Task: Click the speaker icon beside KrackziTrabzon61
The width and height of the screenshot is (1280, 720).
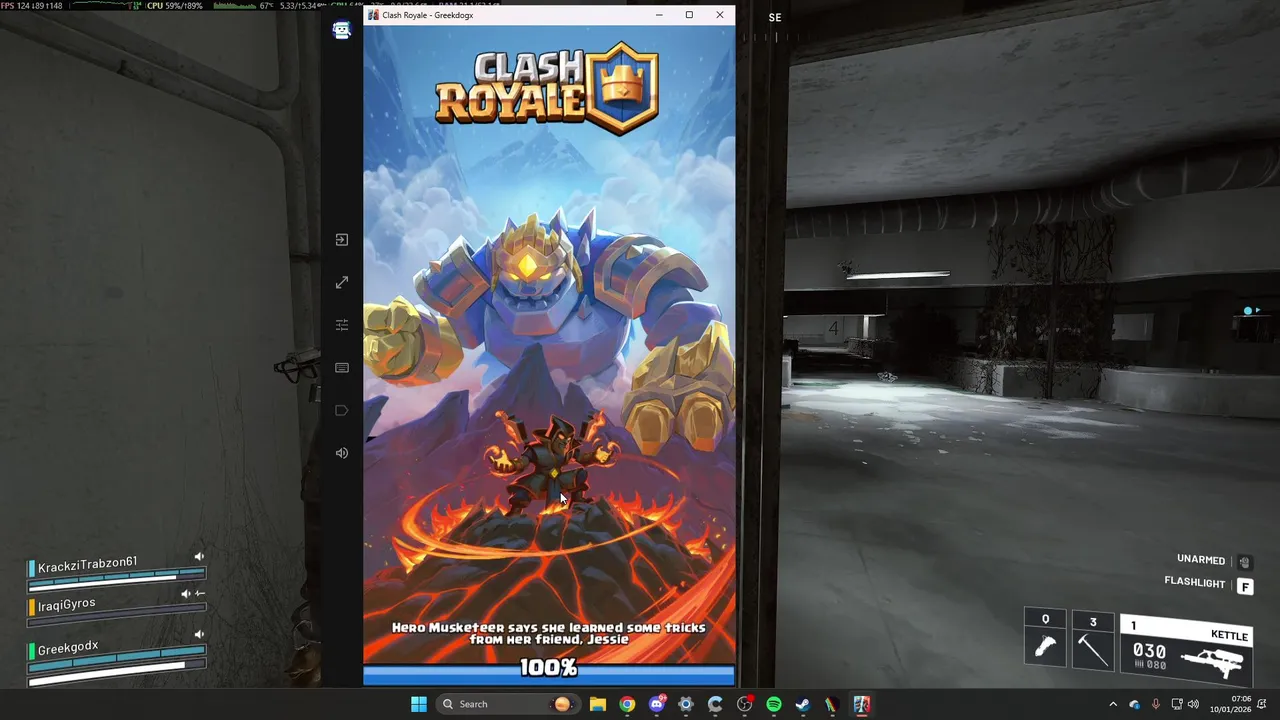Action: [x=199, y=557]
